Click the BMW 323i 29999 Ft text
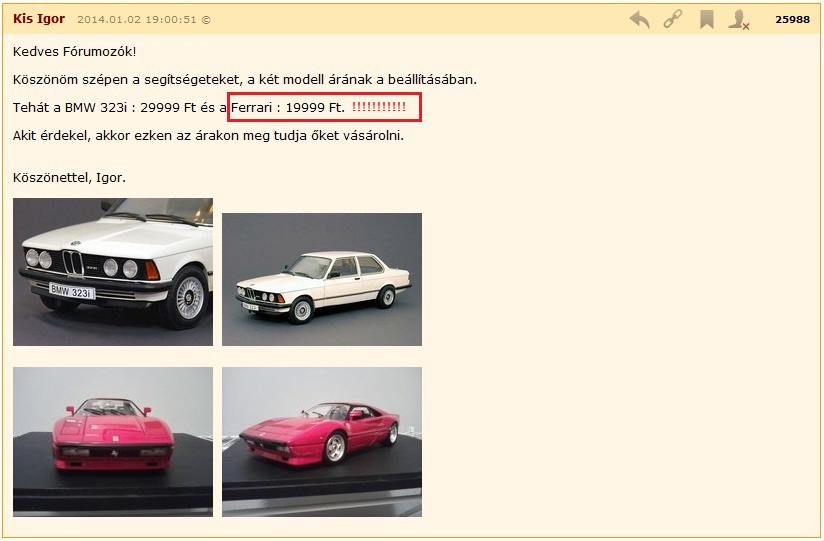Image resolution: width=824 pixels, height=541 pixels. [125, 107]
